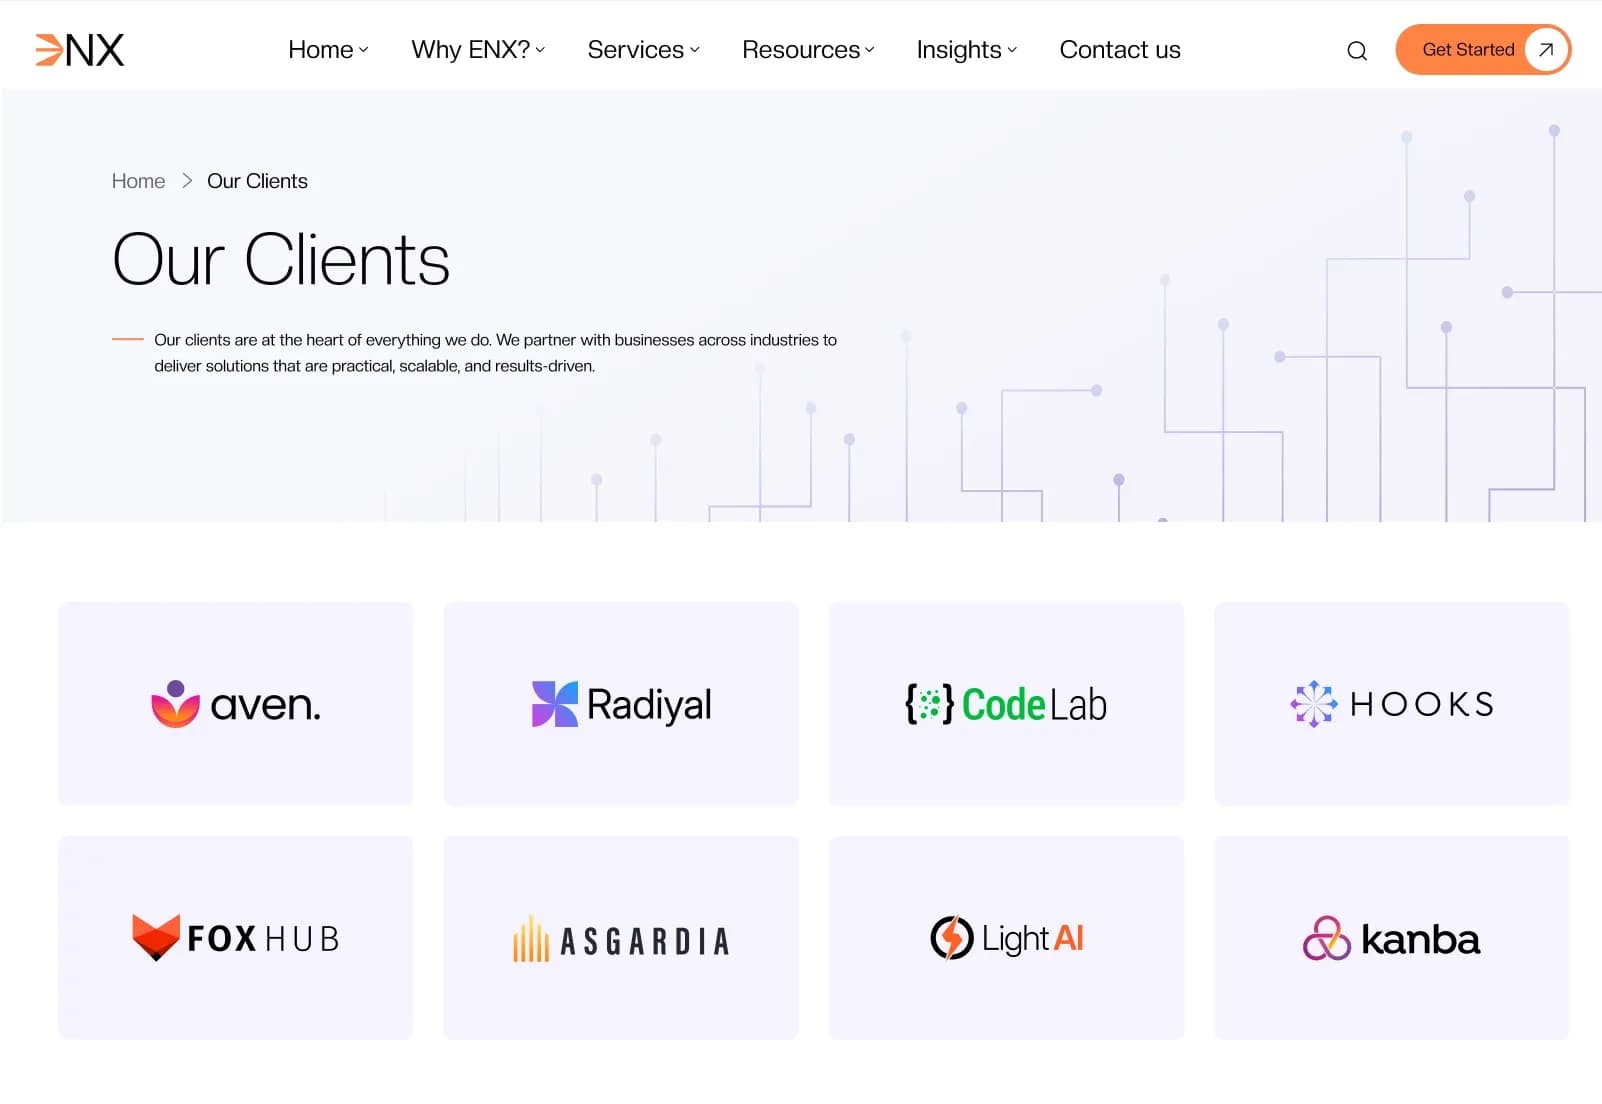Select the FOXHUB fox logo card
The image size is (1602, 1104).
point(236,938)
